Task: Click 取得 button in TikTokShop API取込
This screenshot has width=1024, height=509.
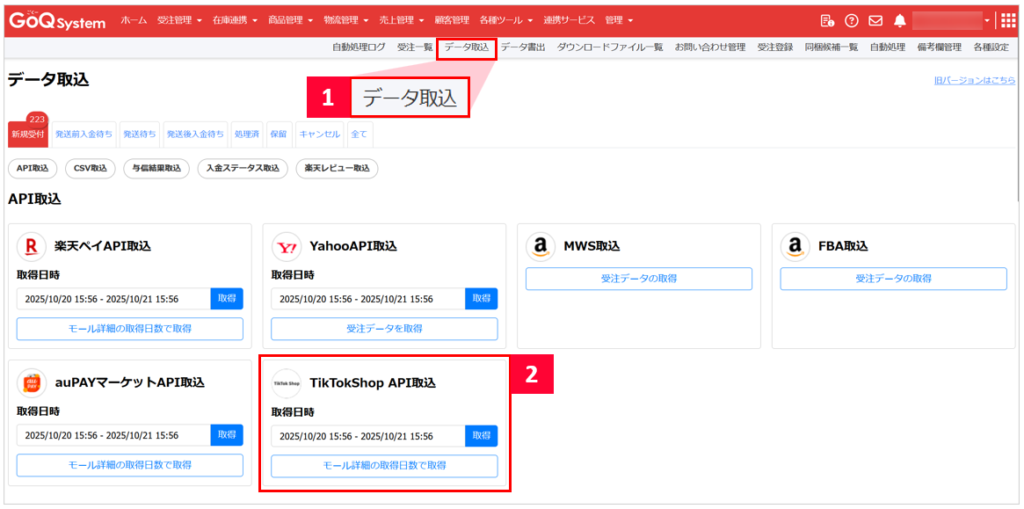Action: (481, 436)
